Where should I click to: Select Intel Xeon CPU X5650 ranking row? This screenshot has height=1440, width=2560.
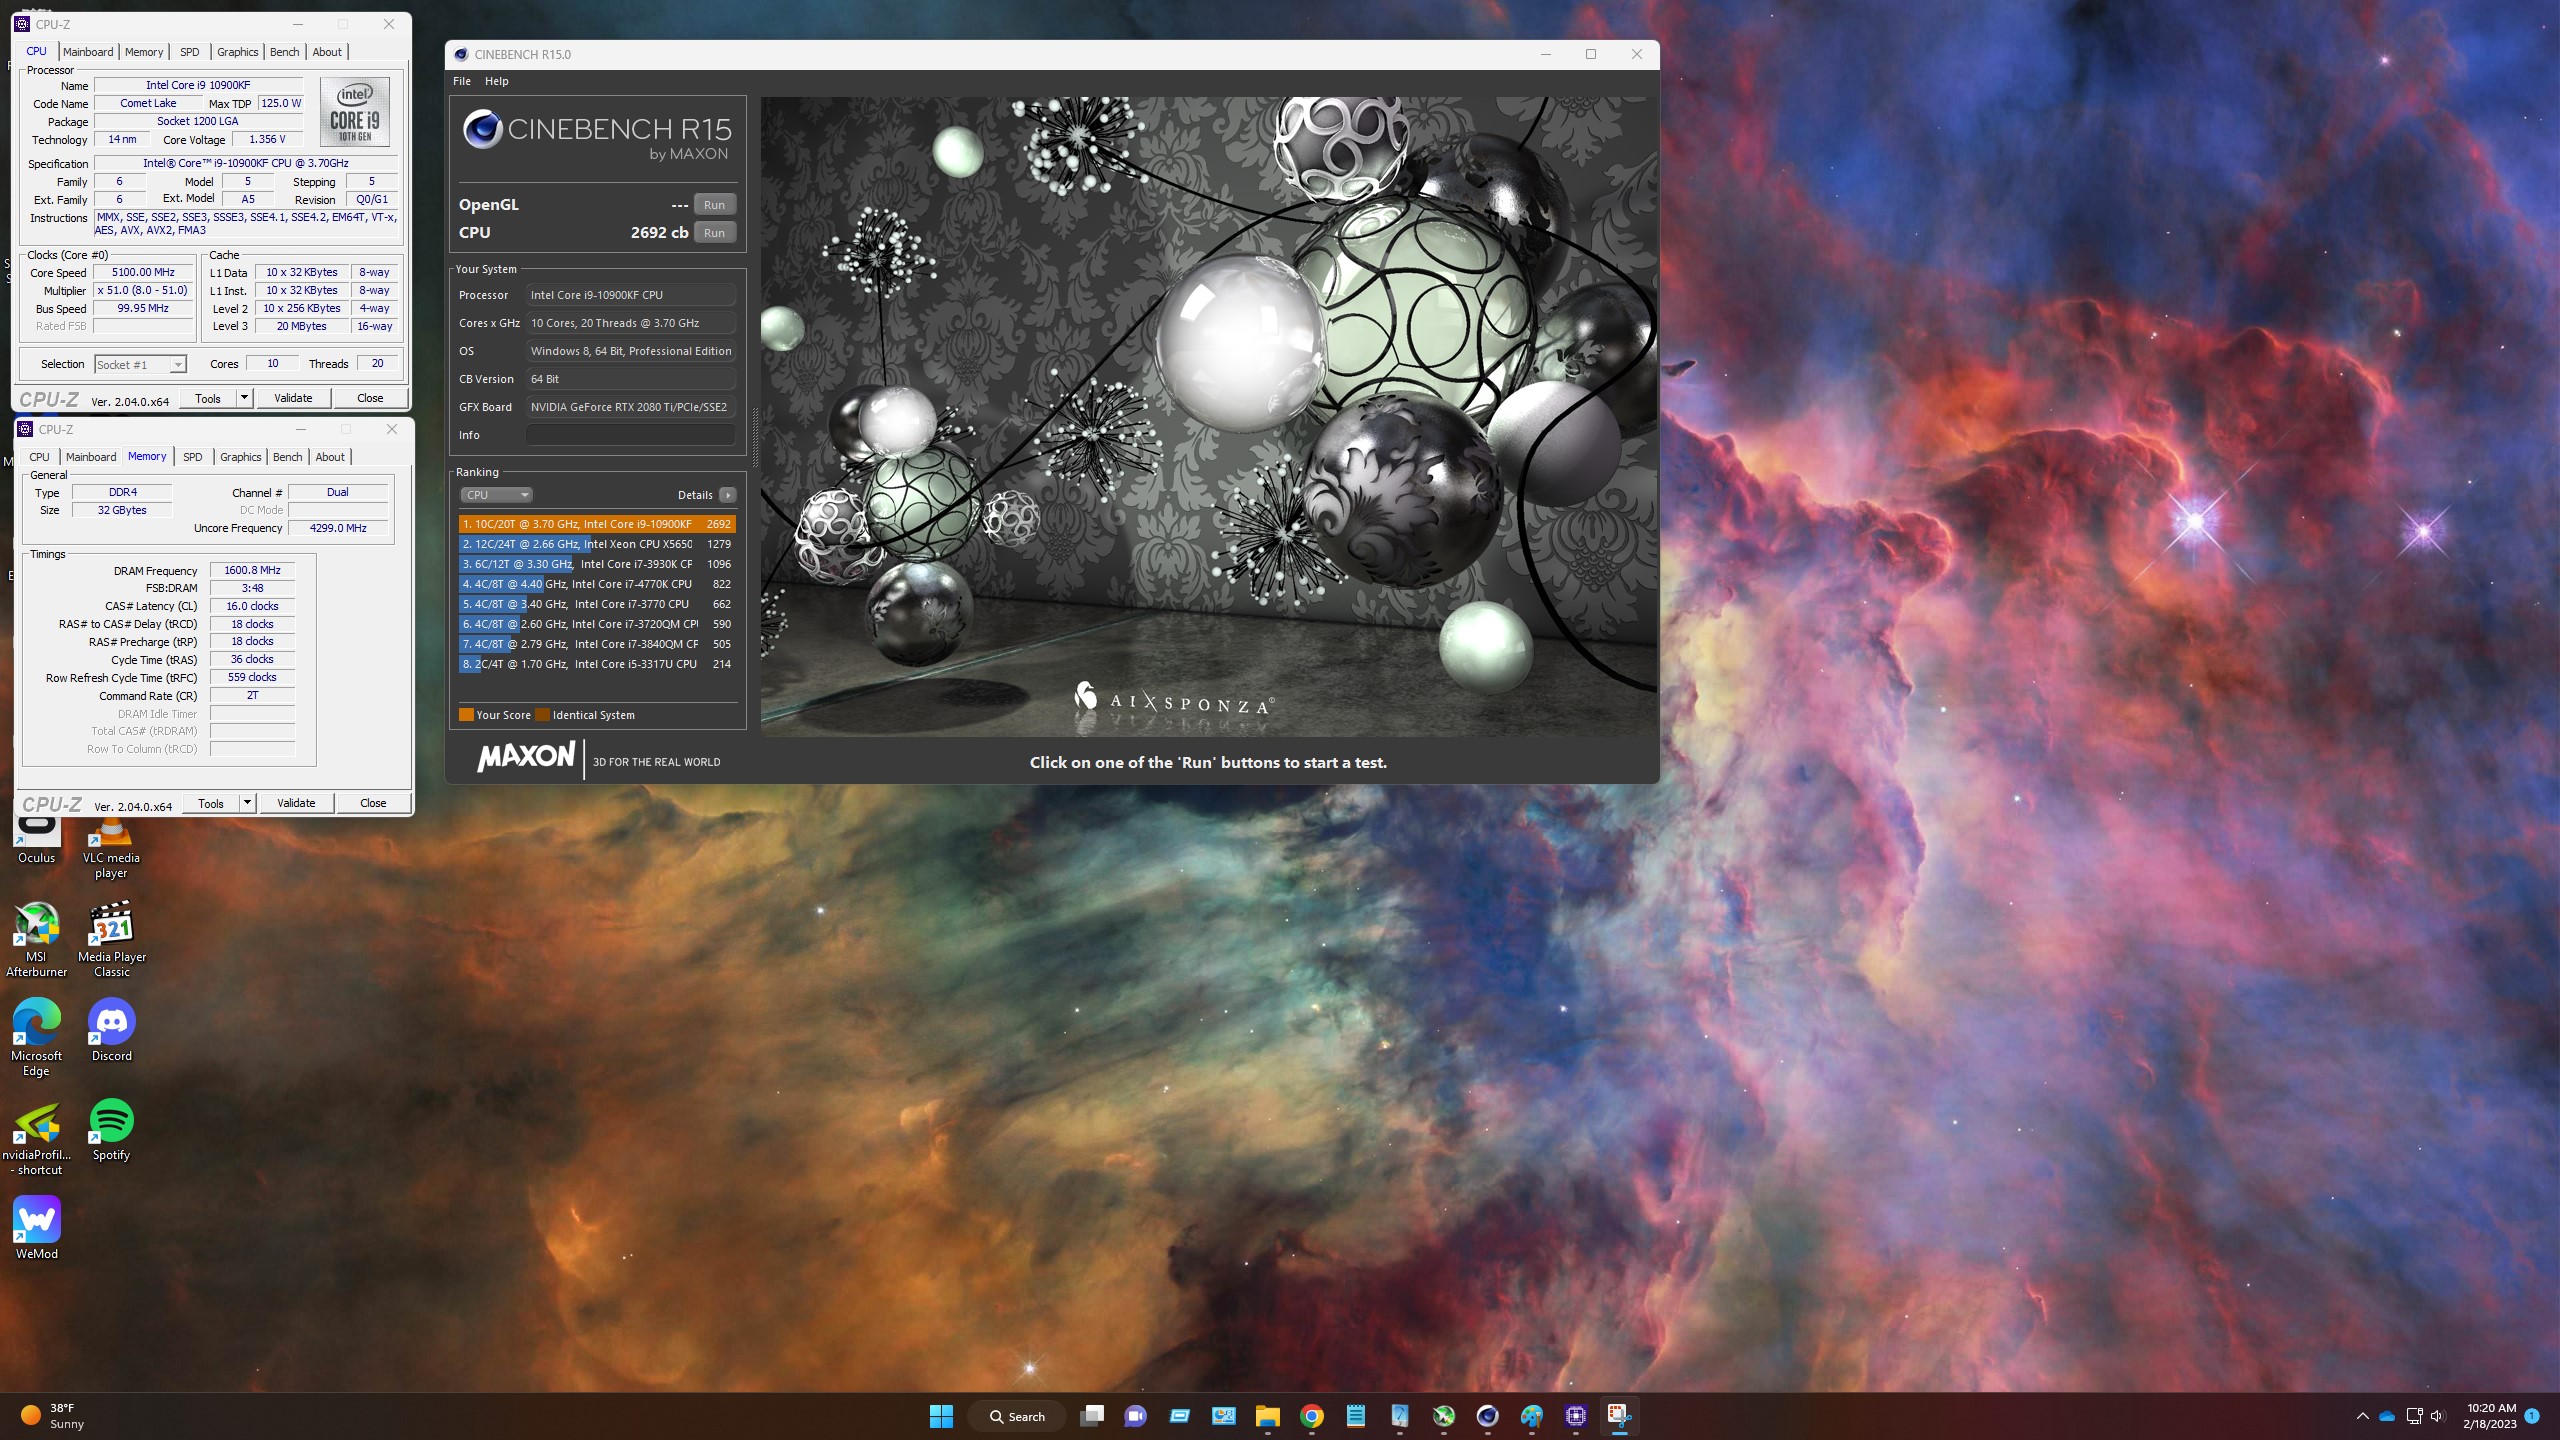pyautogui.click(x=597, y=544)
